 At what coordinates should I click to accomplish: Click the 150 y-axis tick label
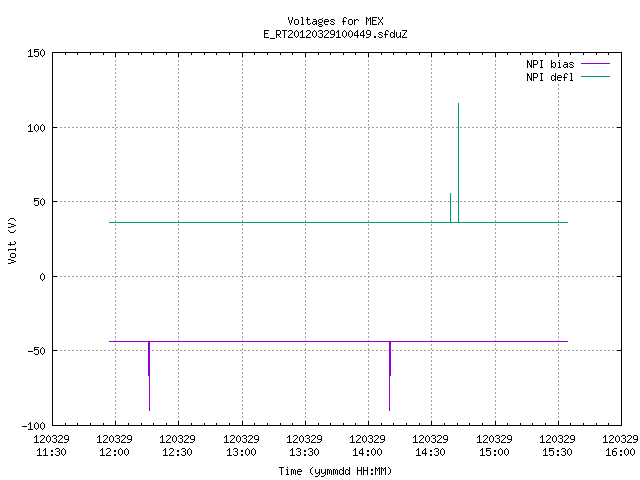(36, 53)
